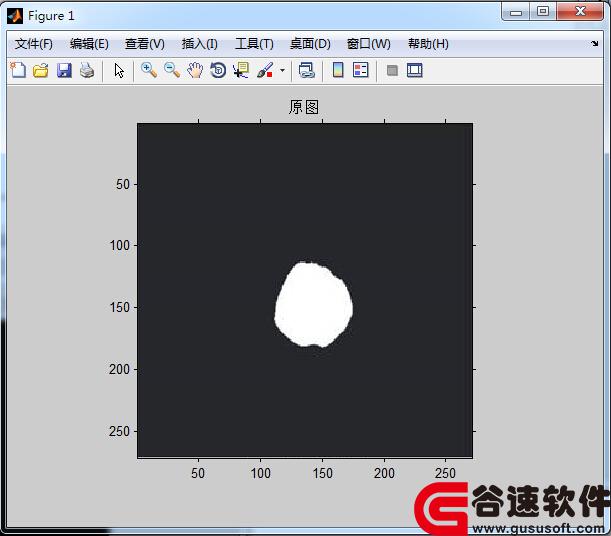This screenshot has height=536, width=611.
Task: Open a file with the folder icon
Action: (41, 71)
